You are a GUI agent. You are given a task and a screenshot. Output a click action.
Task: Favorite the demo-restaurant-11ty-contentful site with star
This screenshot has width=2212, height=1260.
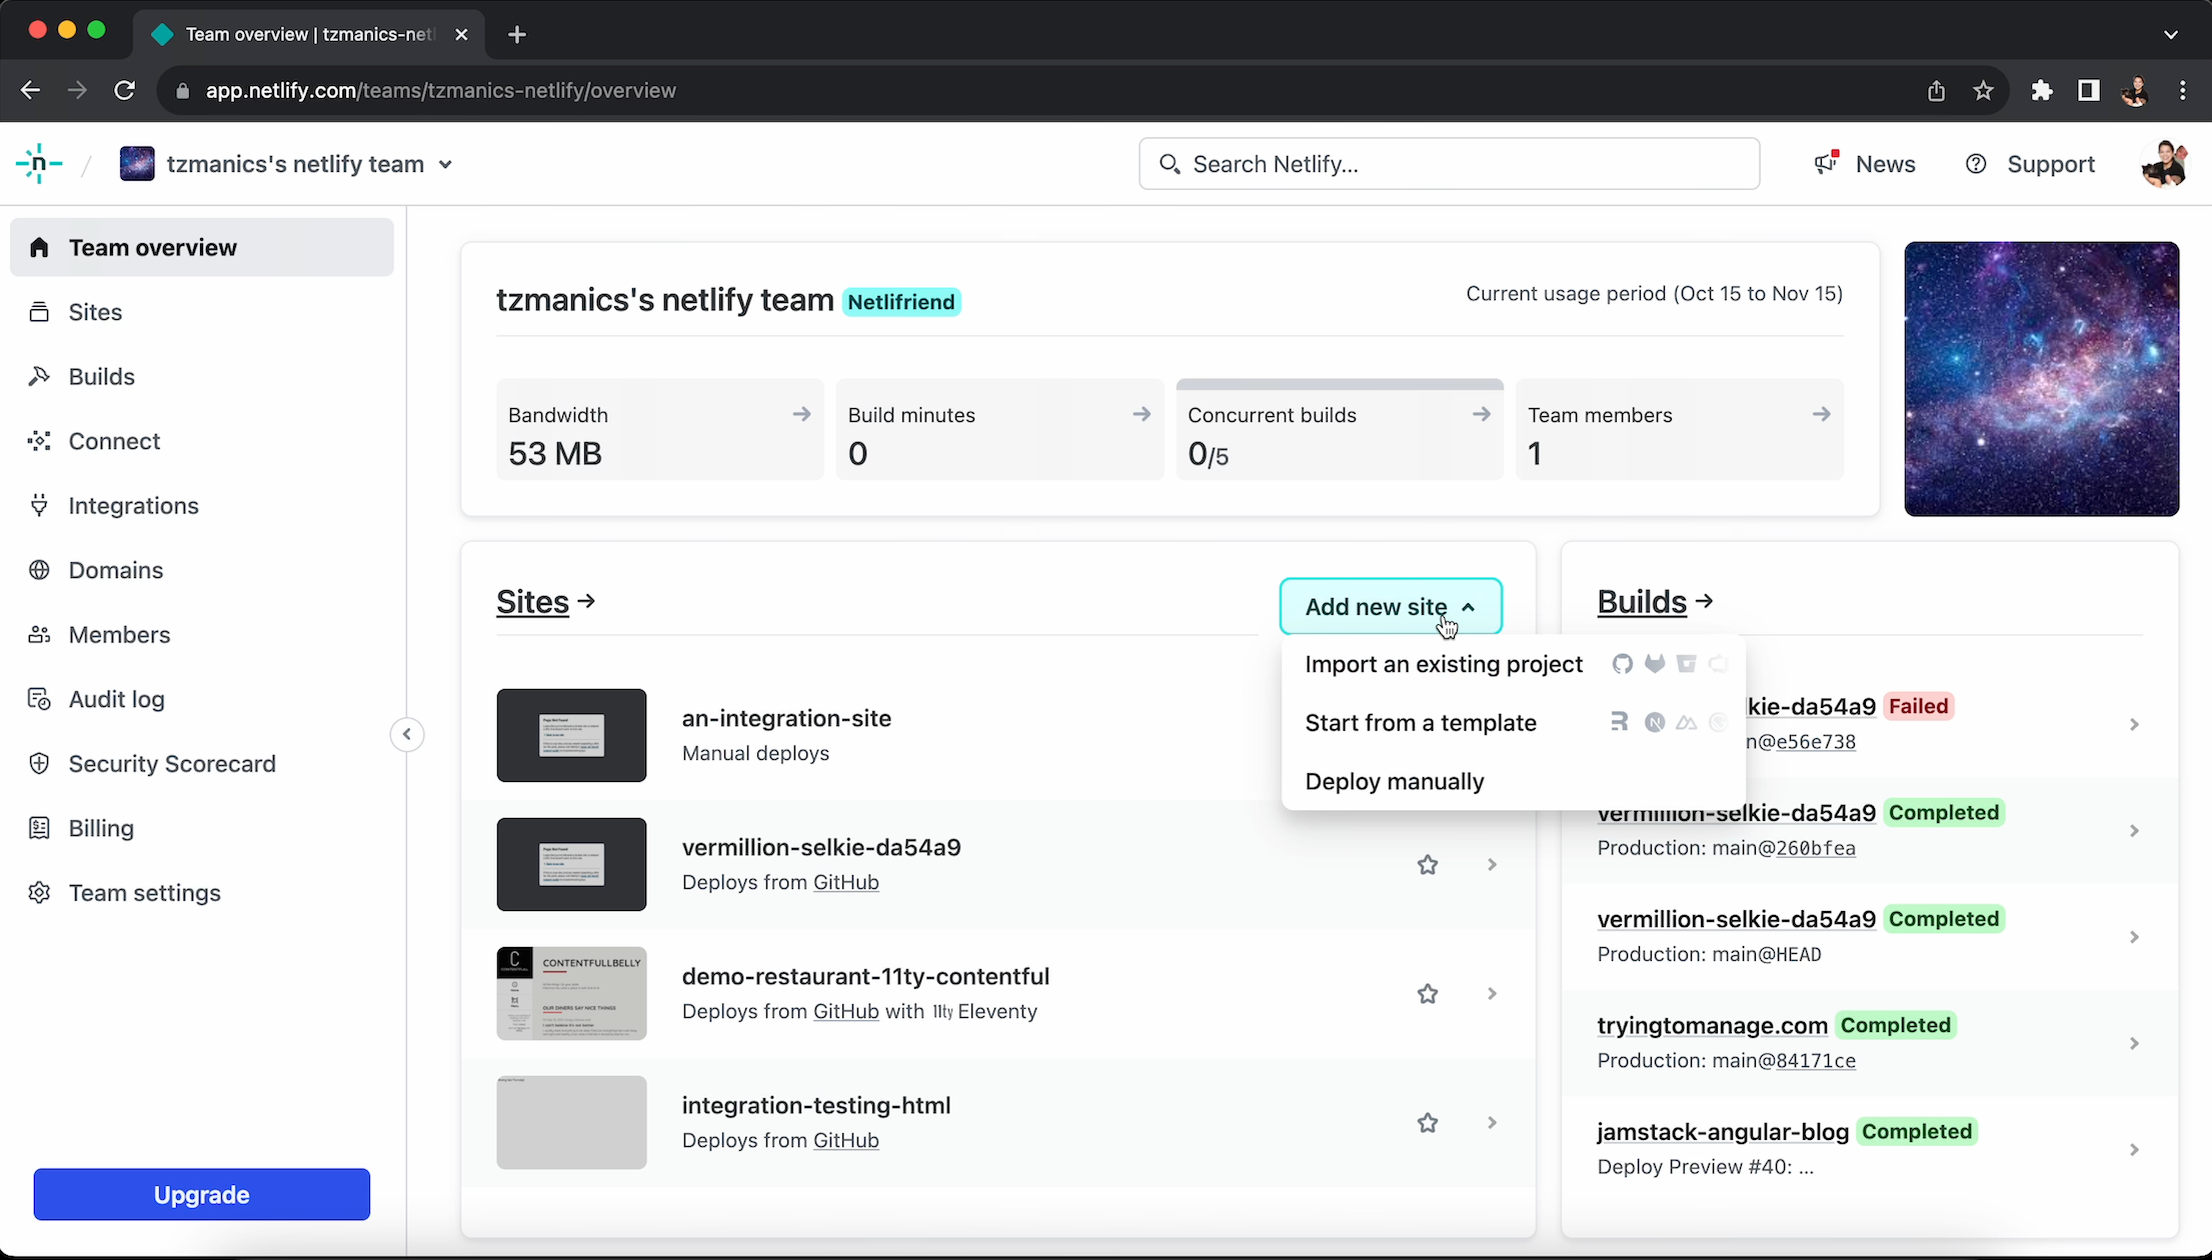[1427, 993]
